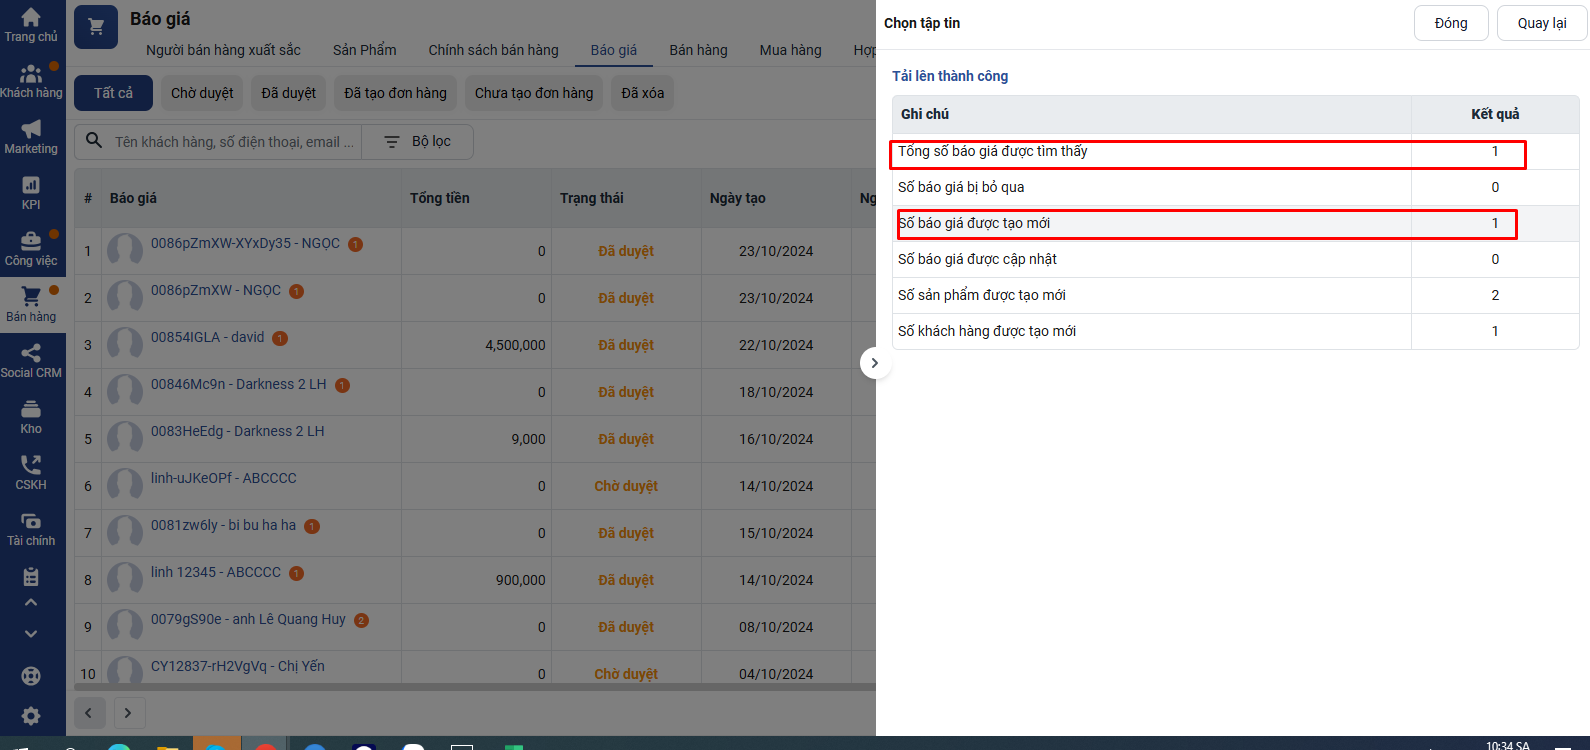This screenshot has height=750, width=1590.
Task: Select the Chờ duyệt filter tab
Action: (202, 93)
